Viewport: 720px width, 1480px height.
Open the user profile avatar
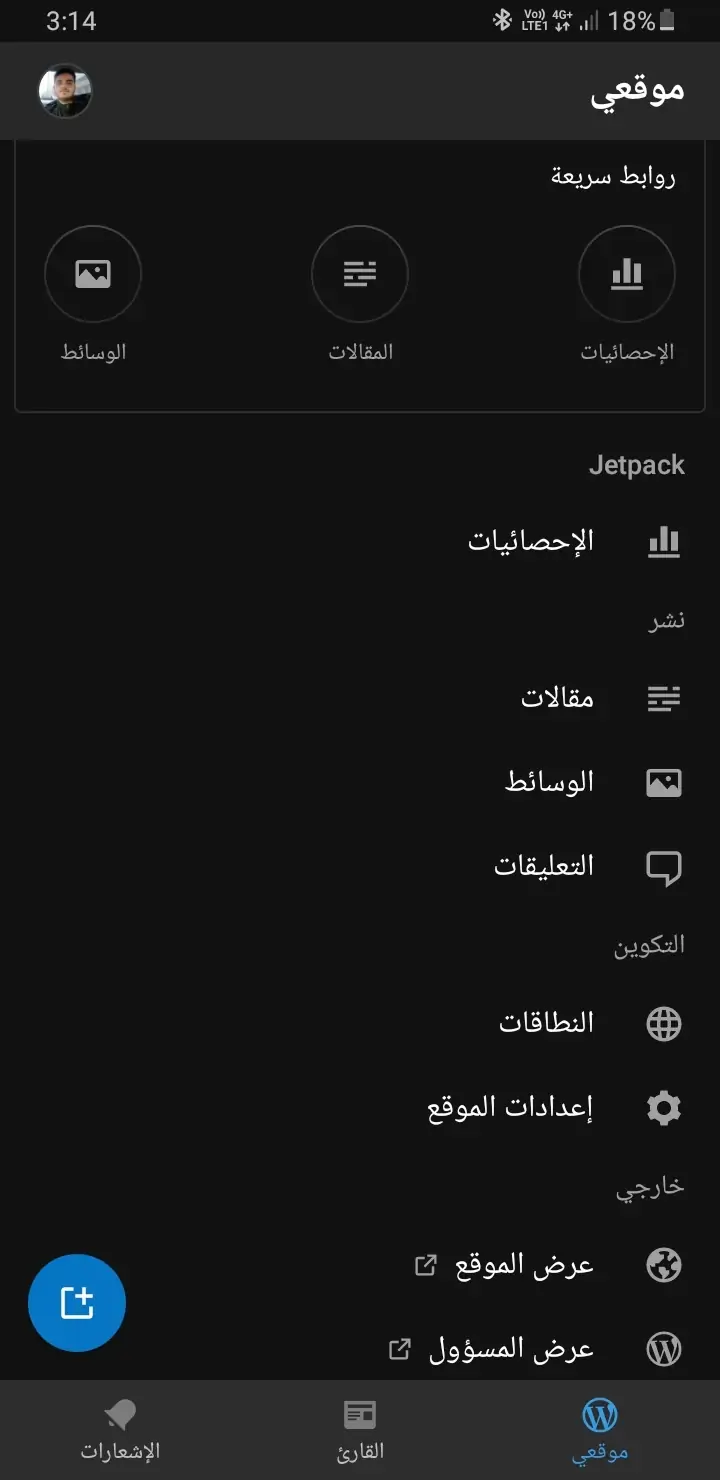[65, 91]
